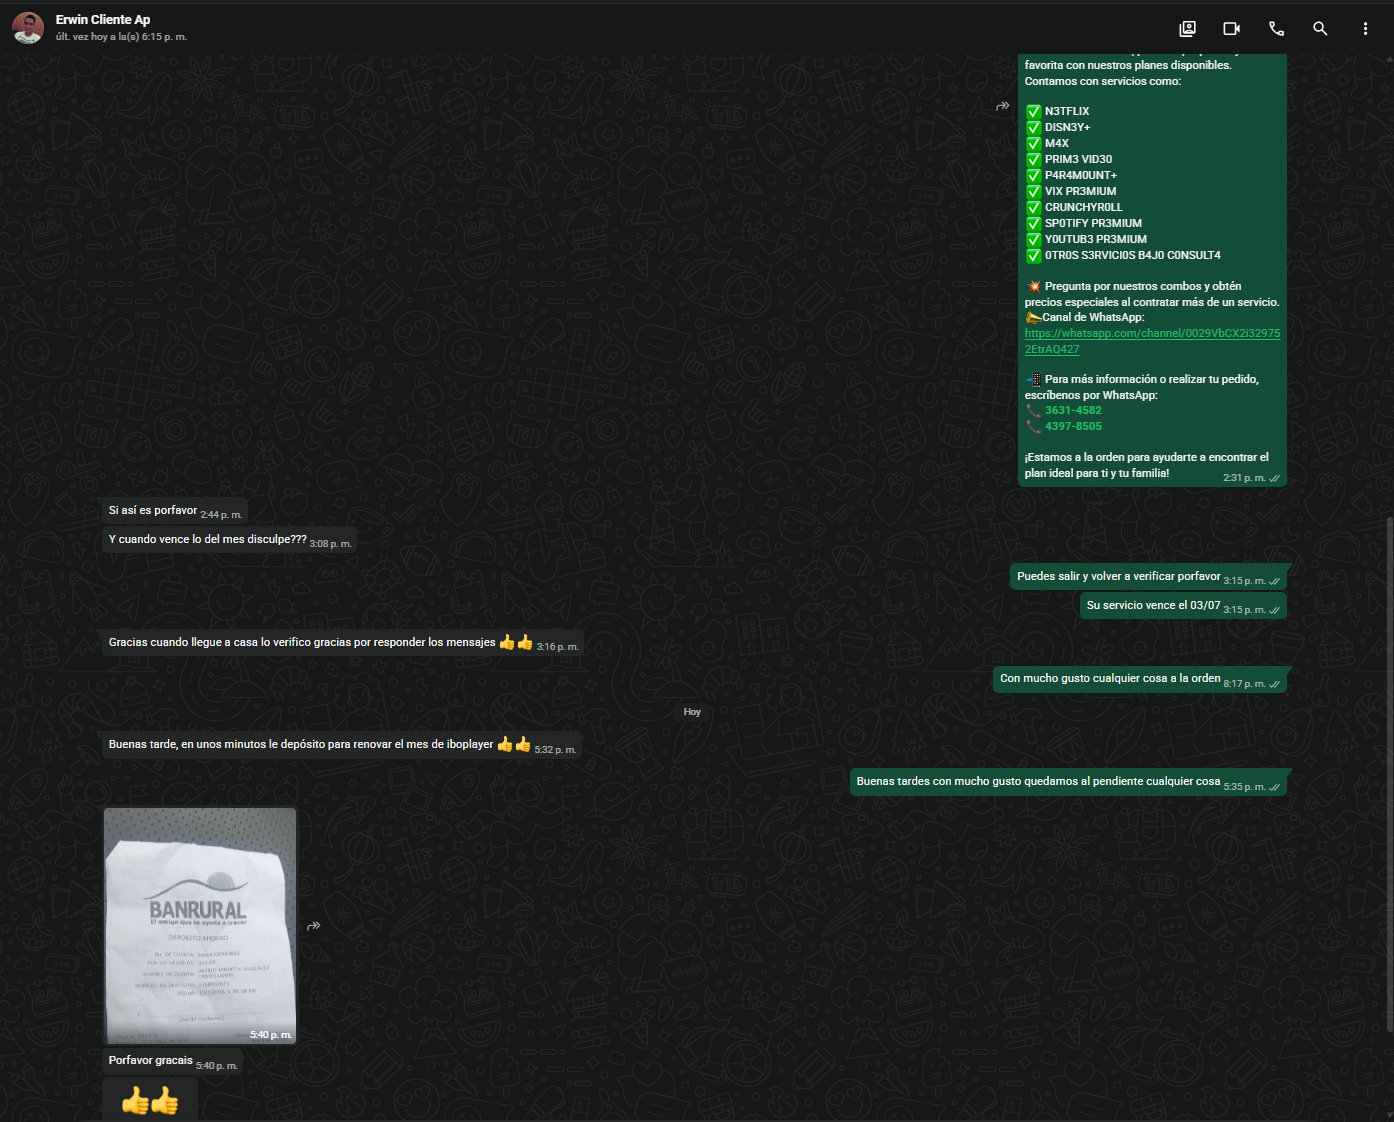
Task: Open the Banrural deposit receipt photo
Action: 200,926
